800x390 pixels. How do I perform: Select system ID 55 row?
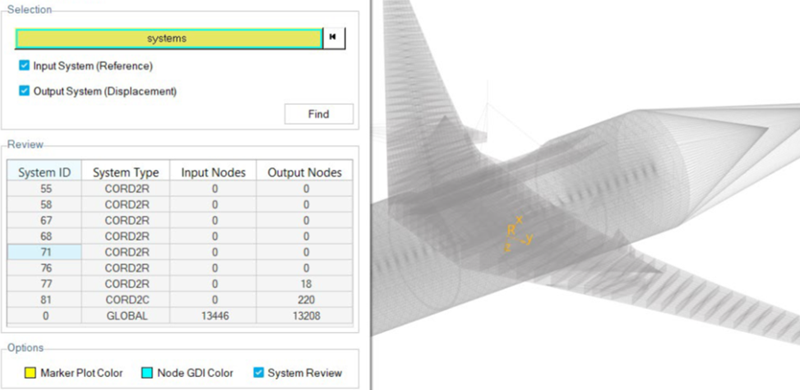tap(180, 189)
